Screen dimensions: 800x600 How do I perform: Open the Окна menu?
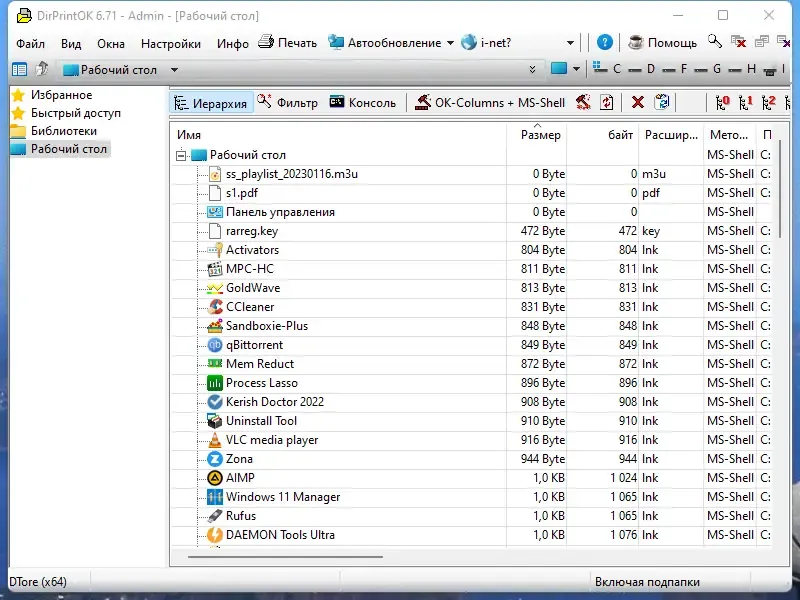pyautogui.click(x=111, y=43)
